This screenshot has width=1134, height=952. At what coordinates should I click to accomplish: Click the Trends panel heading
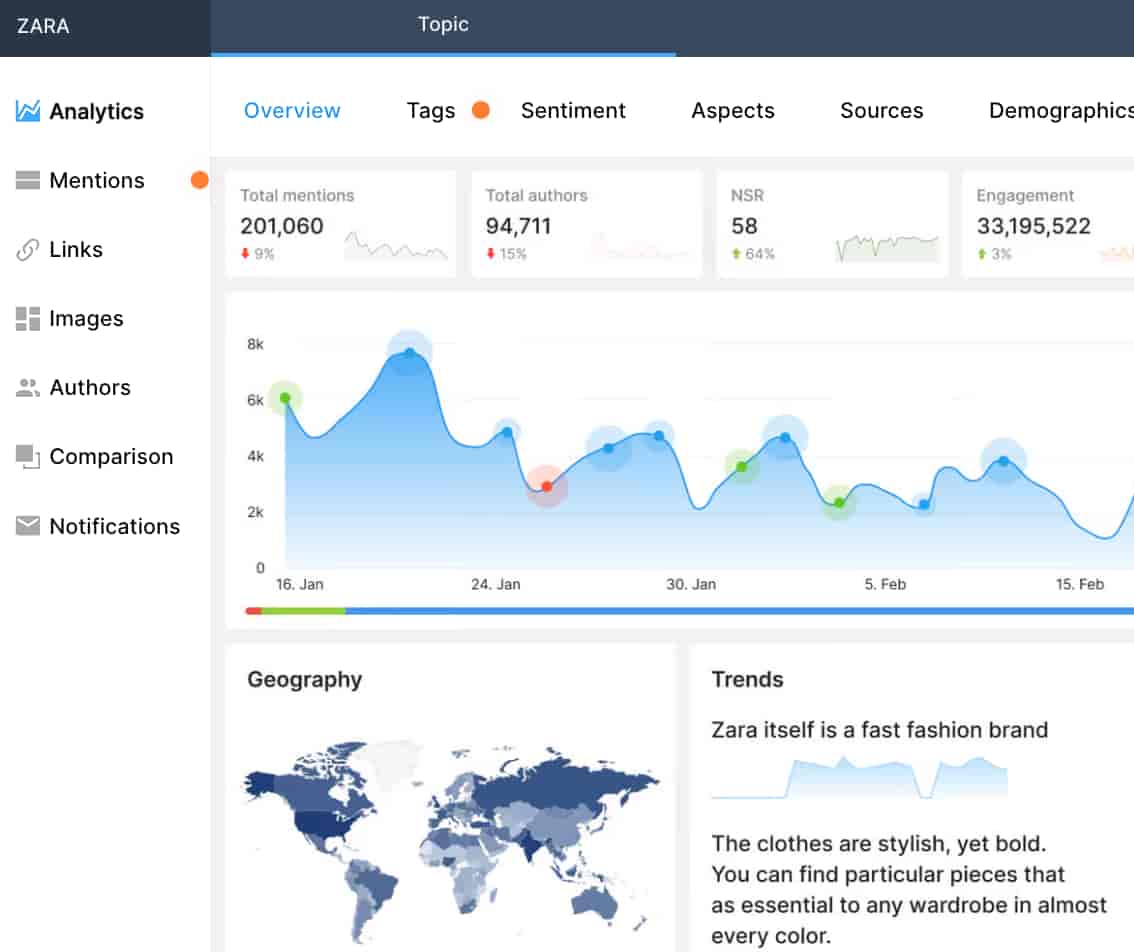[x=747, y=679]
